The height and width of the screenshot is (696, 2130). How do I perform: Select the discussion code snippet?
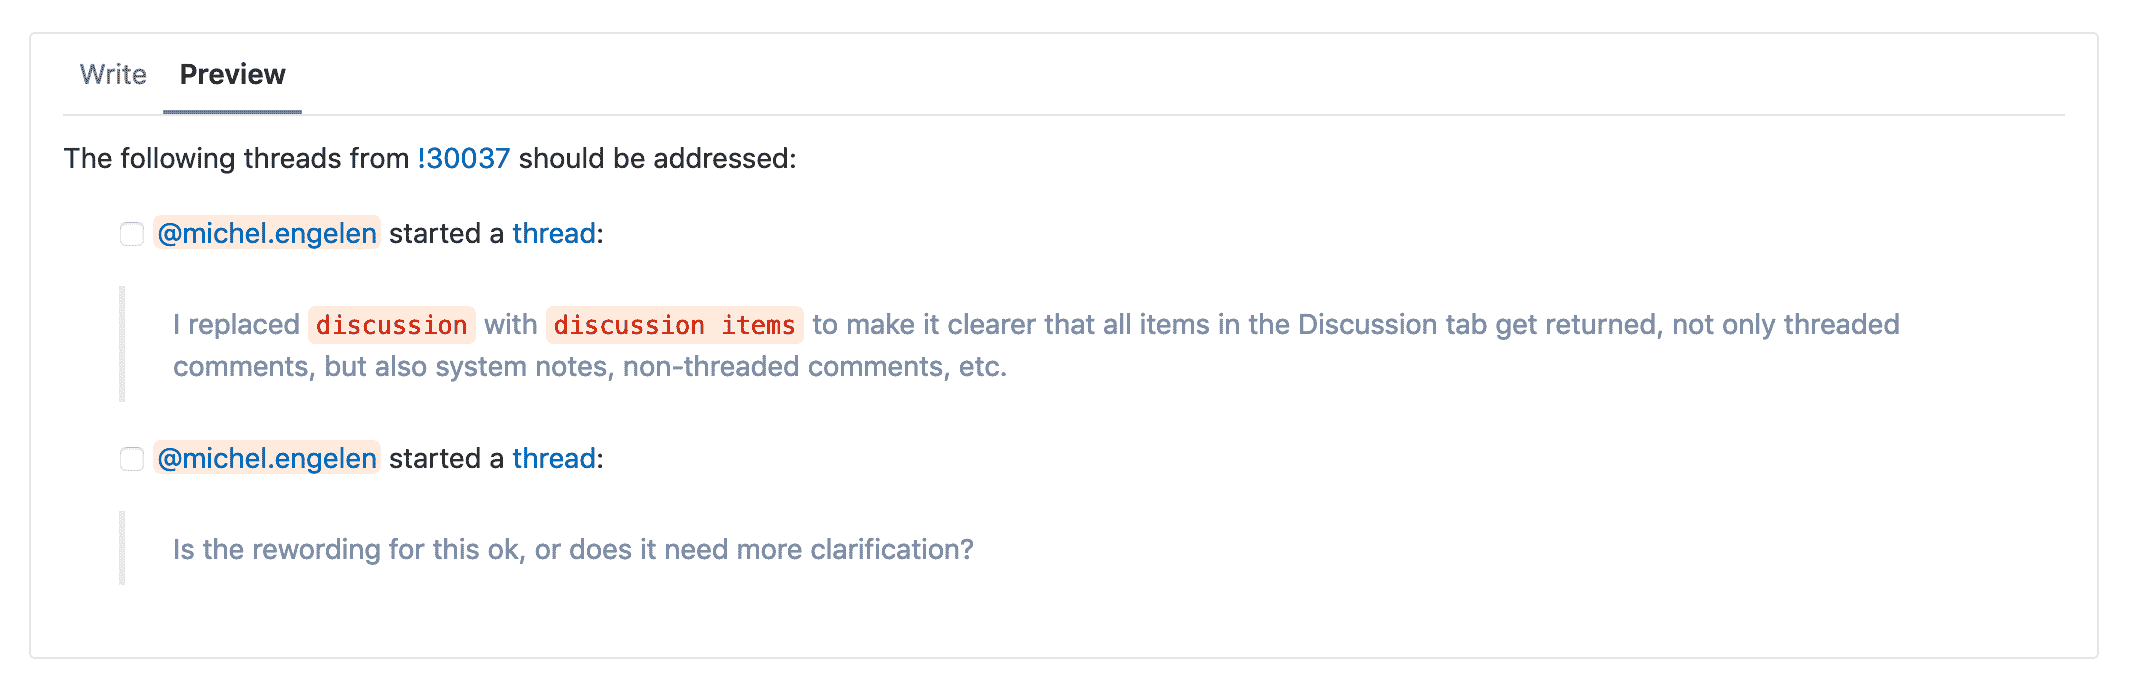pyautogui.click(x=390, y=324)
